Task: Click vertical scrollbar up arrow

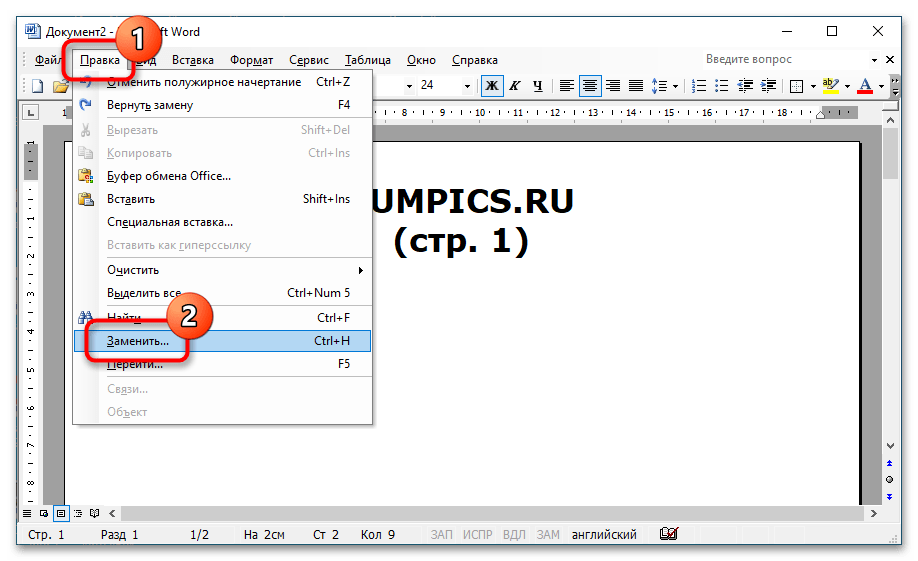Action: pos(890,120)
